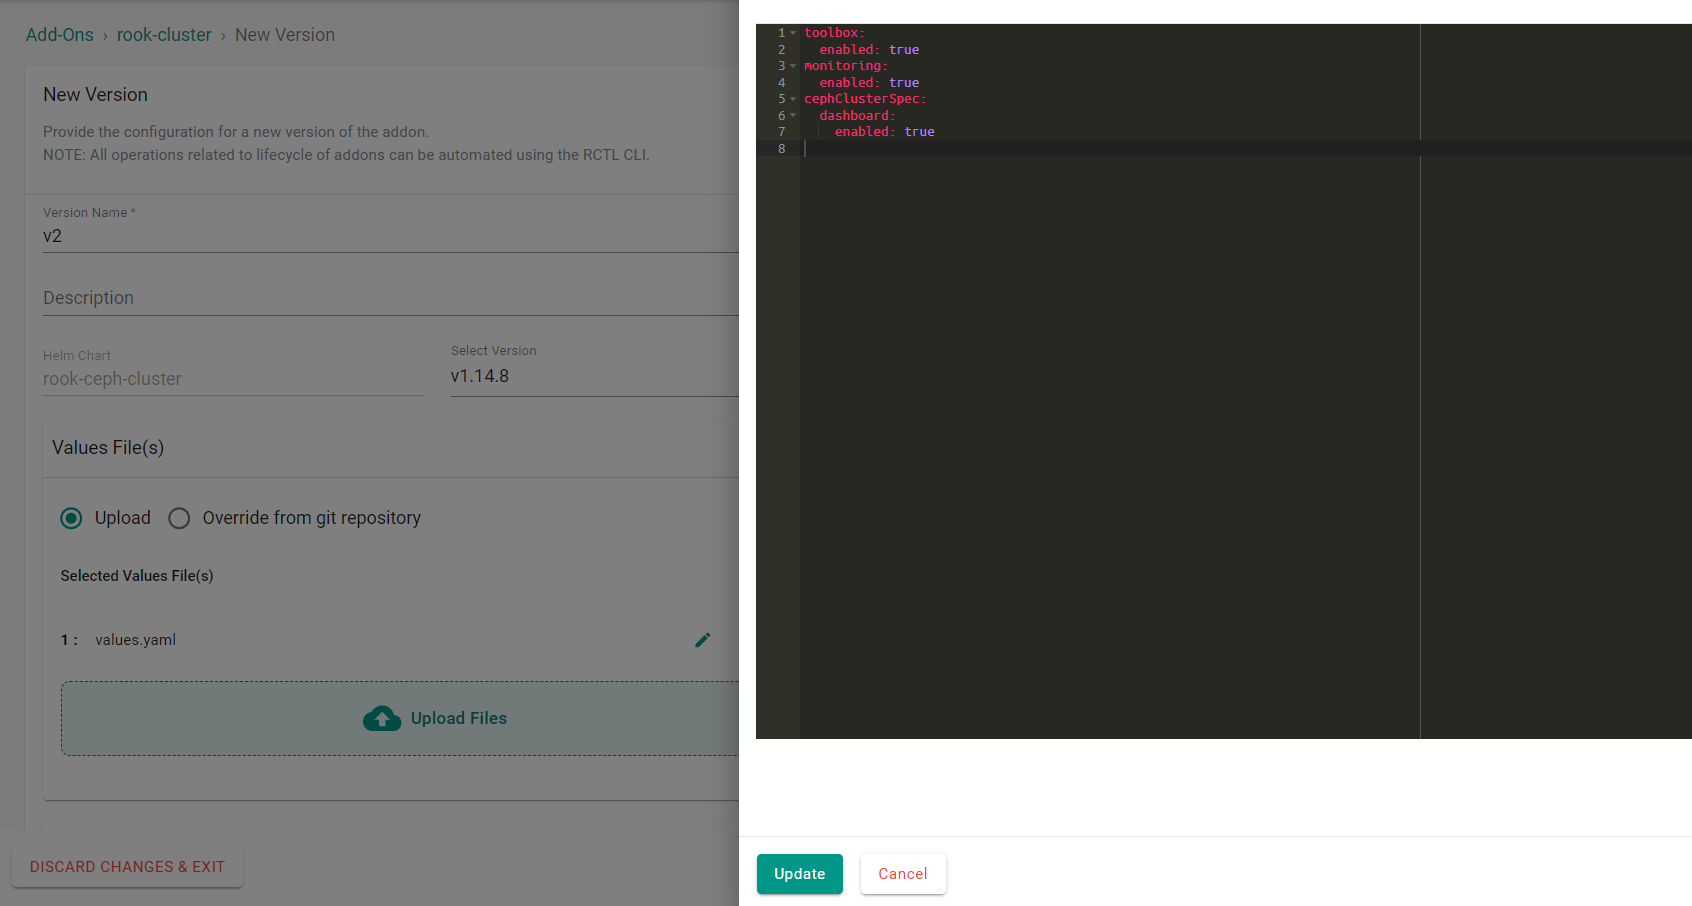Viewport: 1692px width, 906px height.
Task: Edit values.yaml with the pencil icon
Action: (703, 640)
